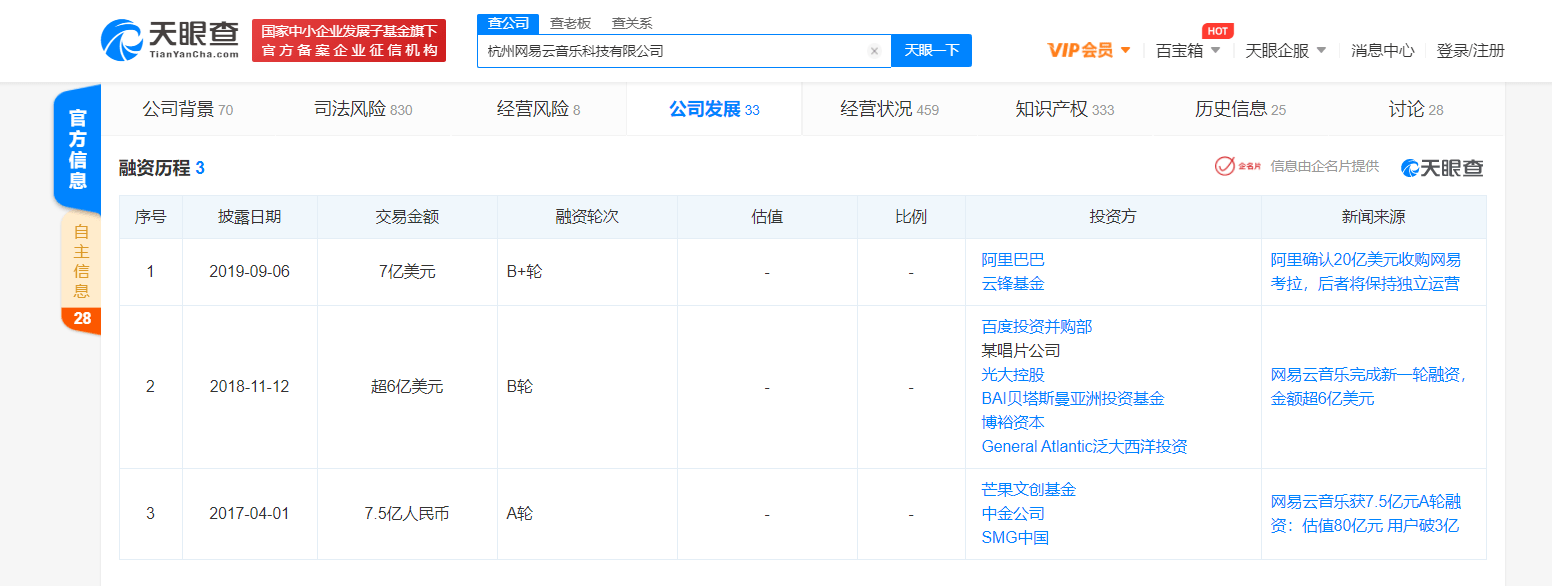Viewport: 1552px width, 586px height.
Task: Click the 超6亿美元 amount cell
Action: click(x=407, y=387)
